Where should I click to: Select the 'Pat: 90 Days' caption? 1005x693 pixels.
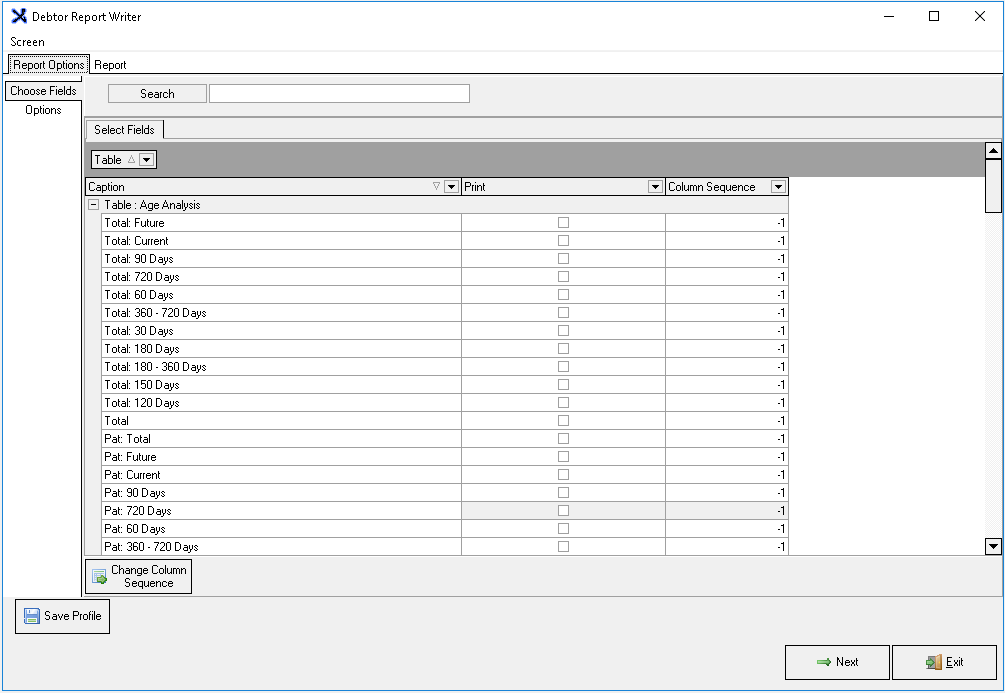135,492
